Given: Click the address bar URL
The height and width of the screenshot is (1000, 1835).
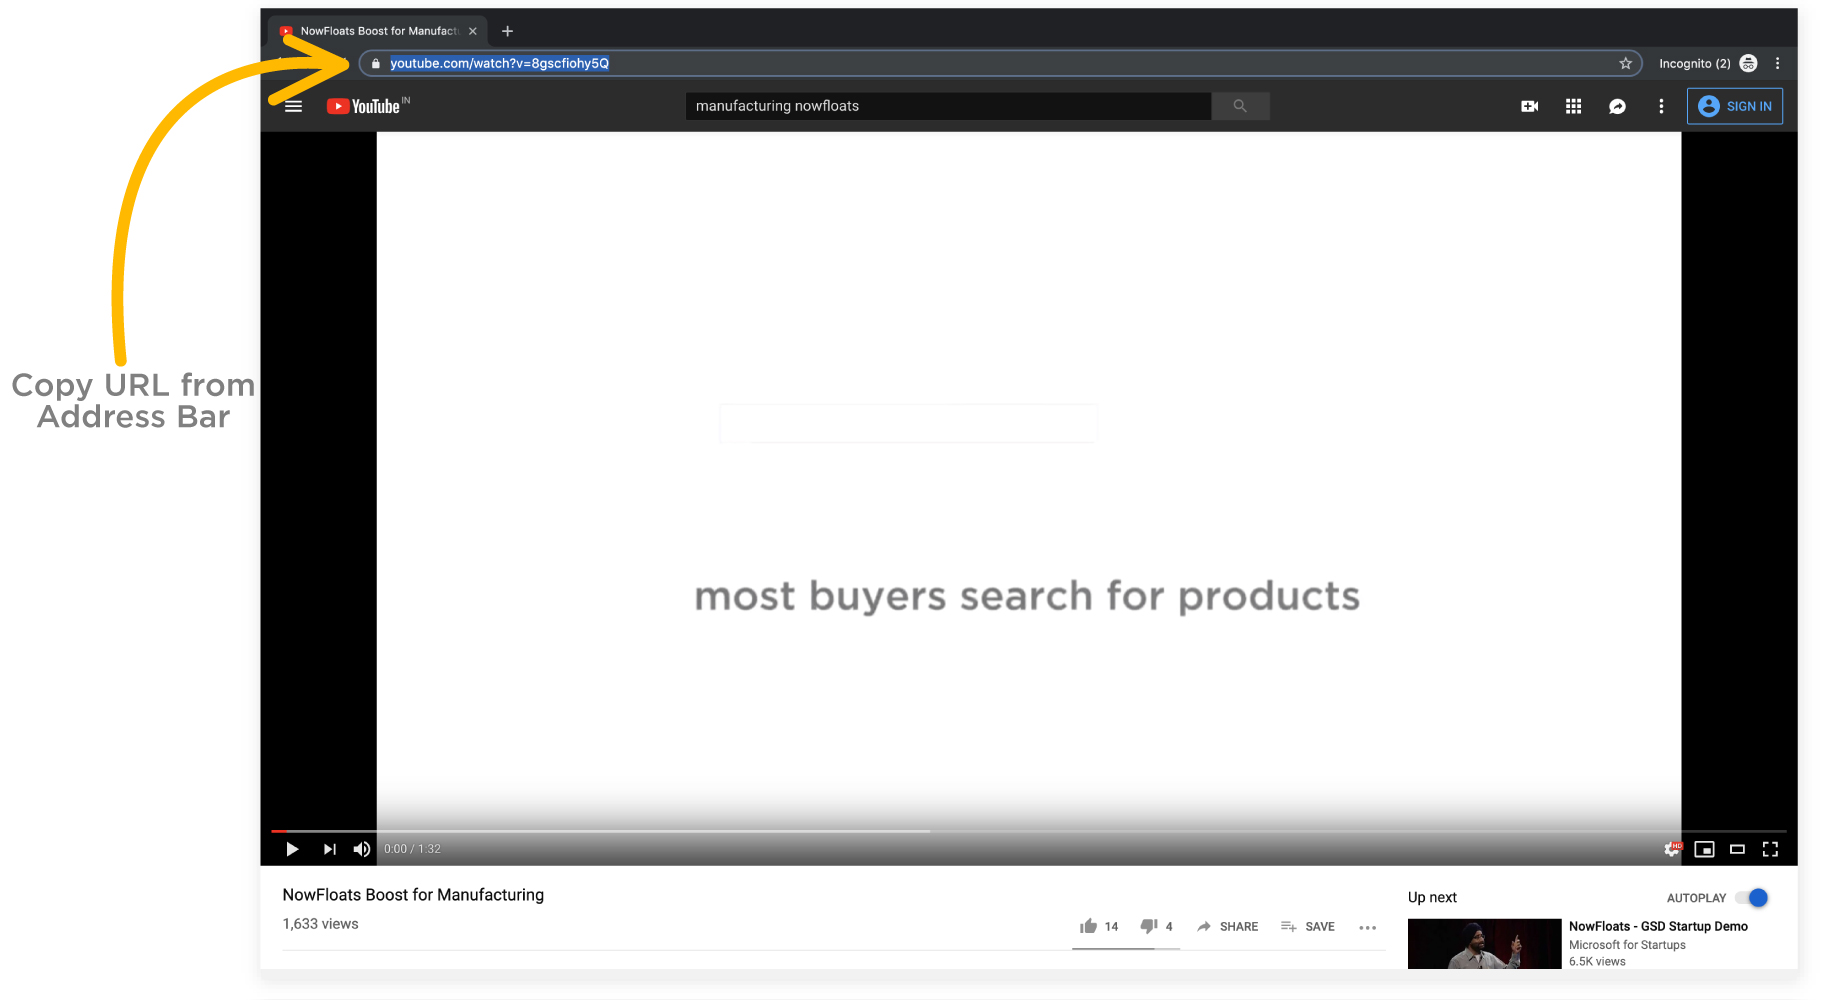Looking at the screenshot, I should pyautogui.click(x=499, y=63).
